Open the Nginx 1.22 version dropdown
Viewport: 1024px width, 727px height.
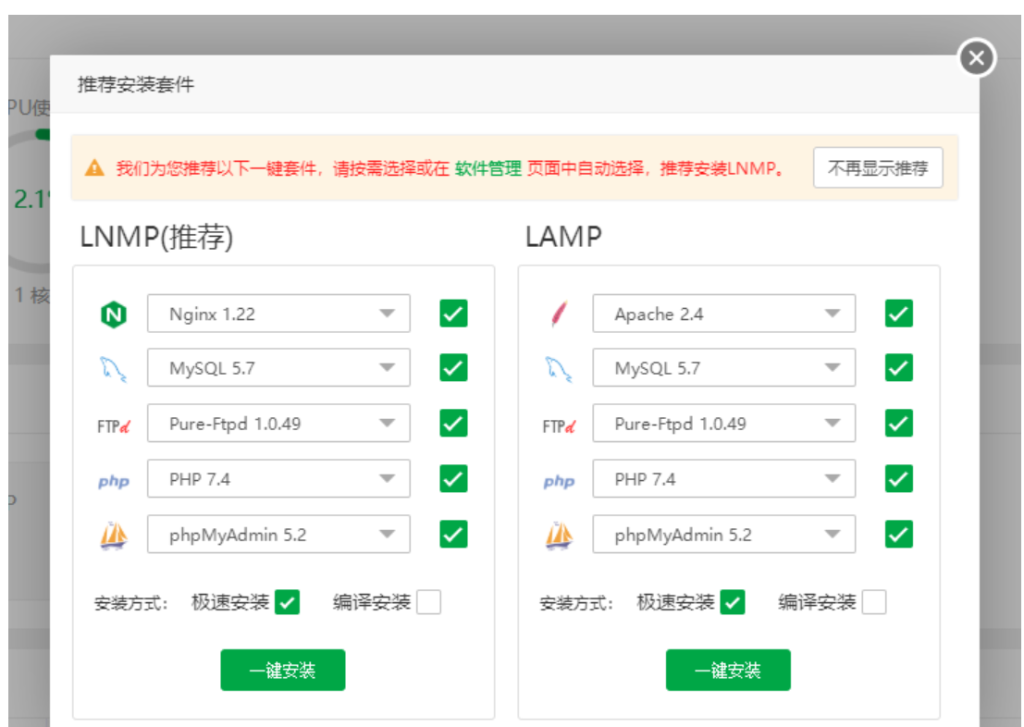click(x=279, y=314)
